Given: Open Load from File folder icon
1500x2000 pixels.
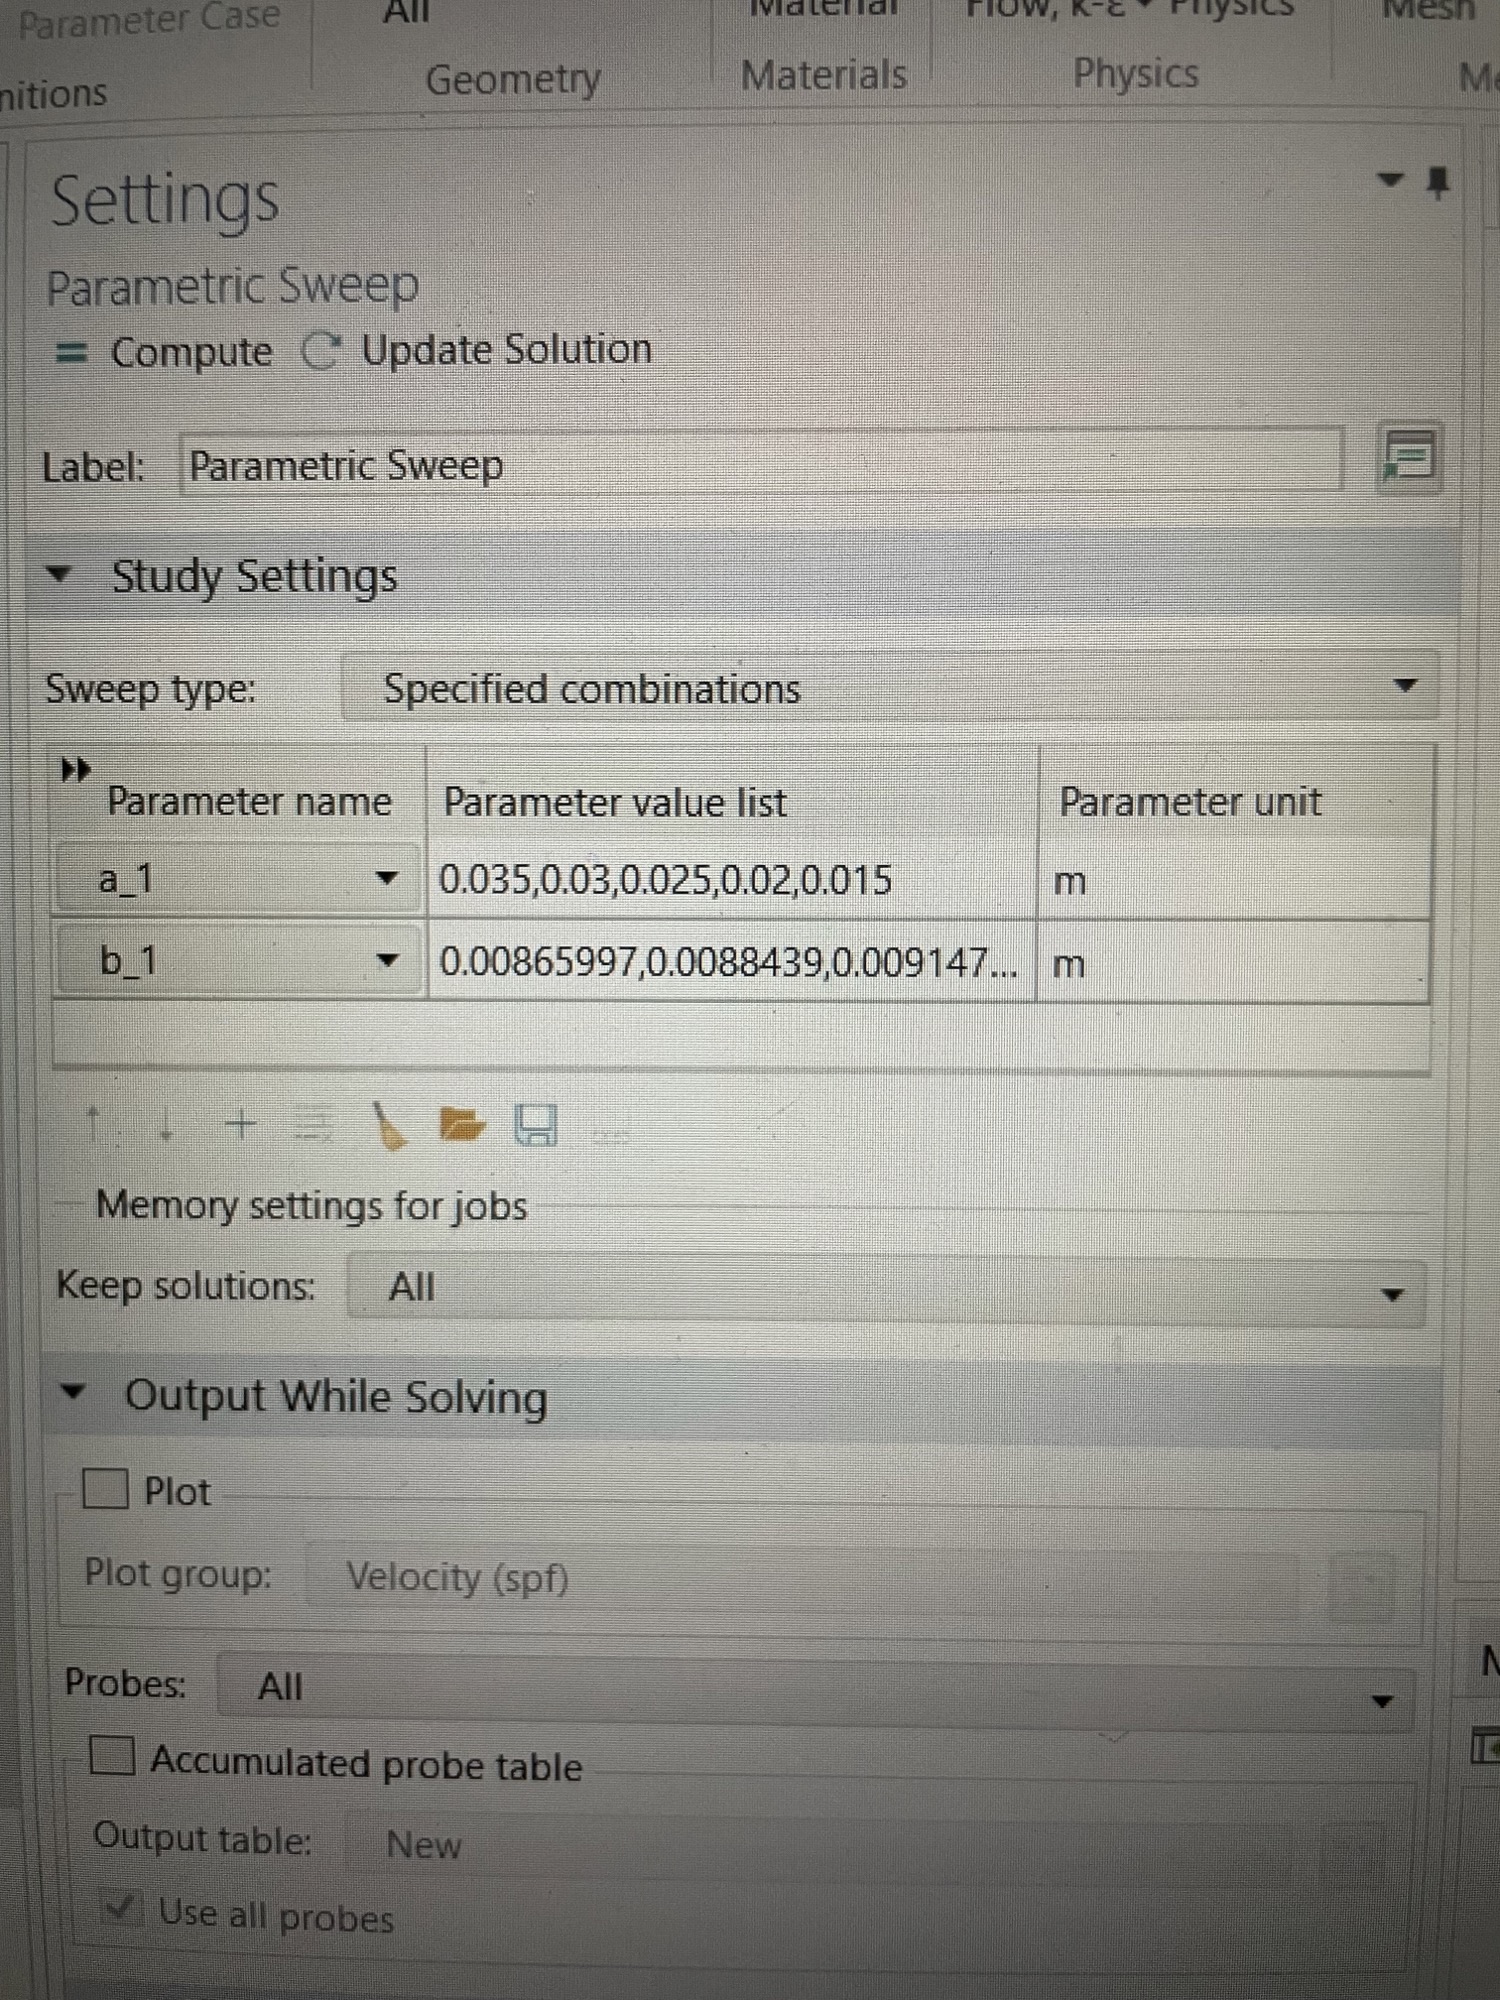Looking at the screenshot, I should (461, 1125).
